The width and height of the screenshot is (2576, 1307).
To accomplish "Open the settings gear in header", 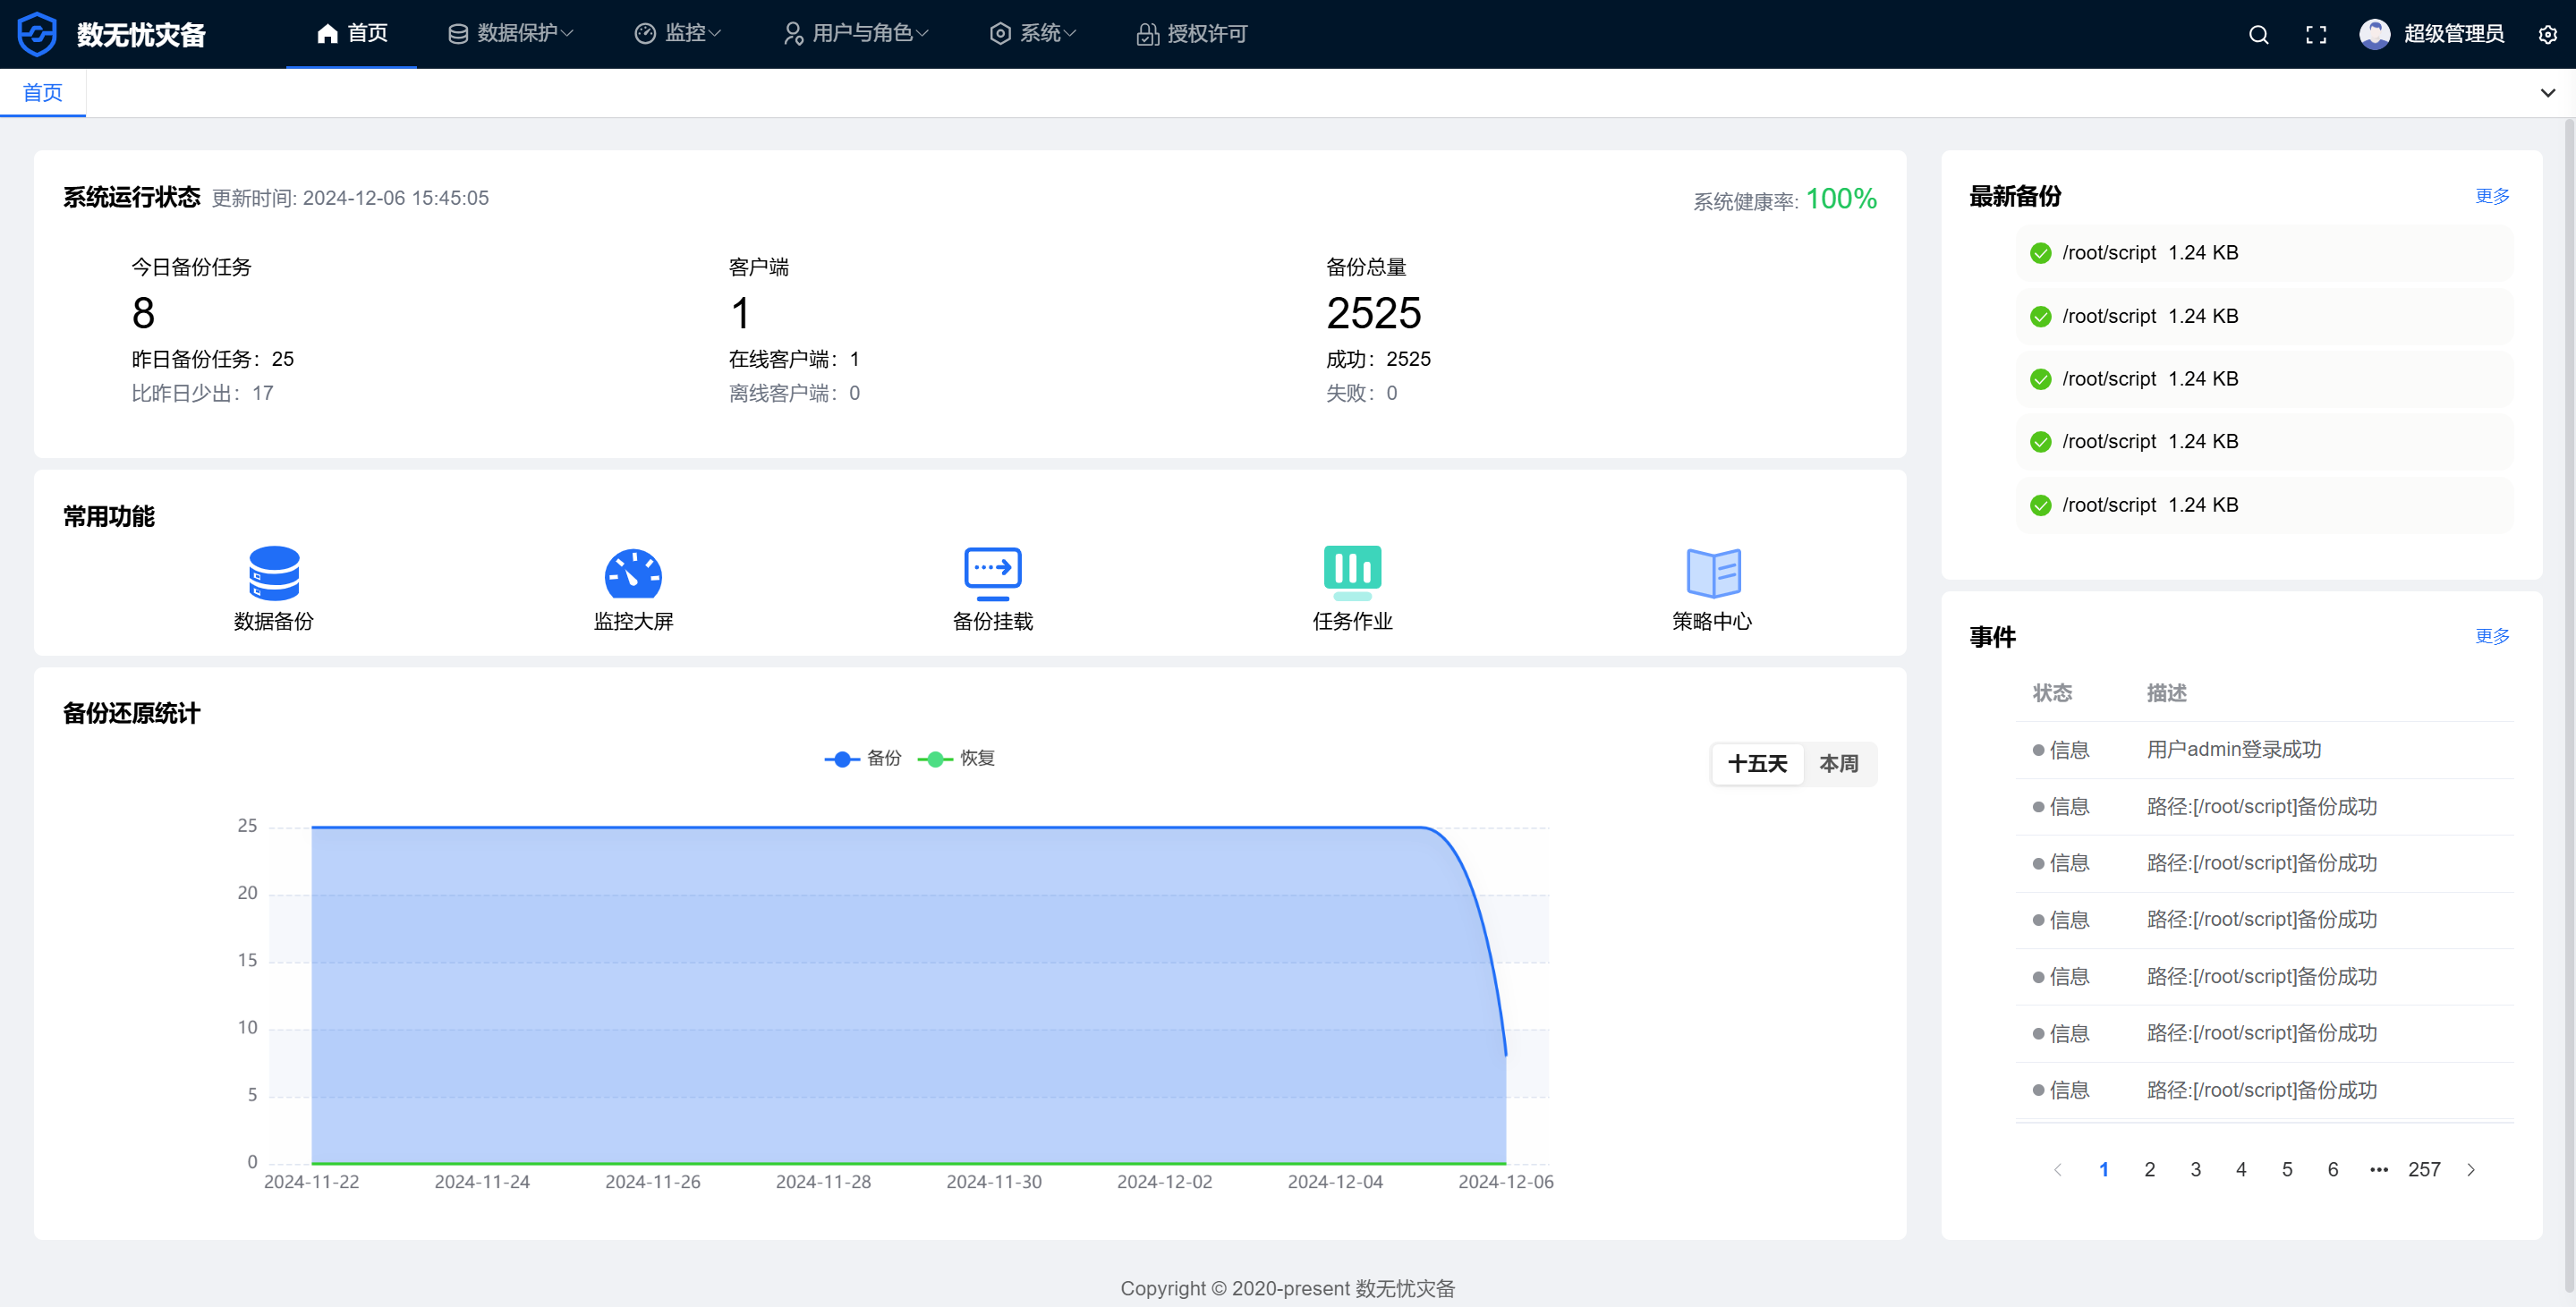I will (2548, 35).
